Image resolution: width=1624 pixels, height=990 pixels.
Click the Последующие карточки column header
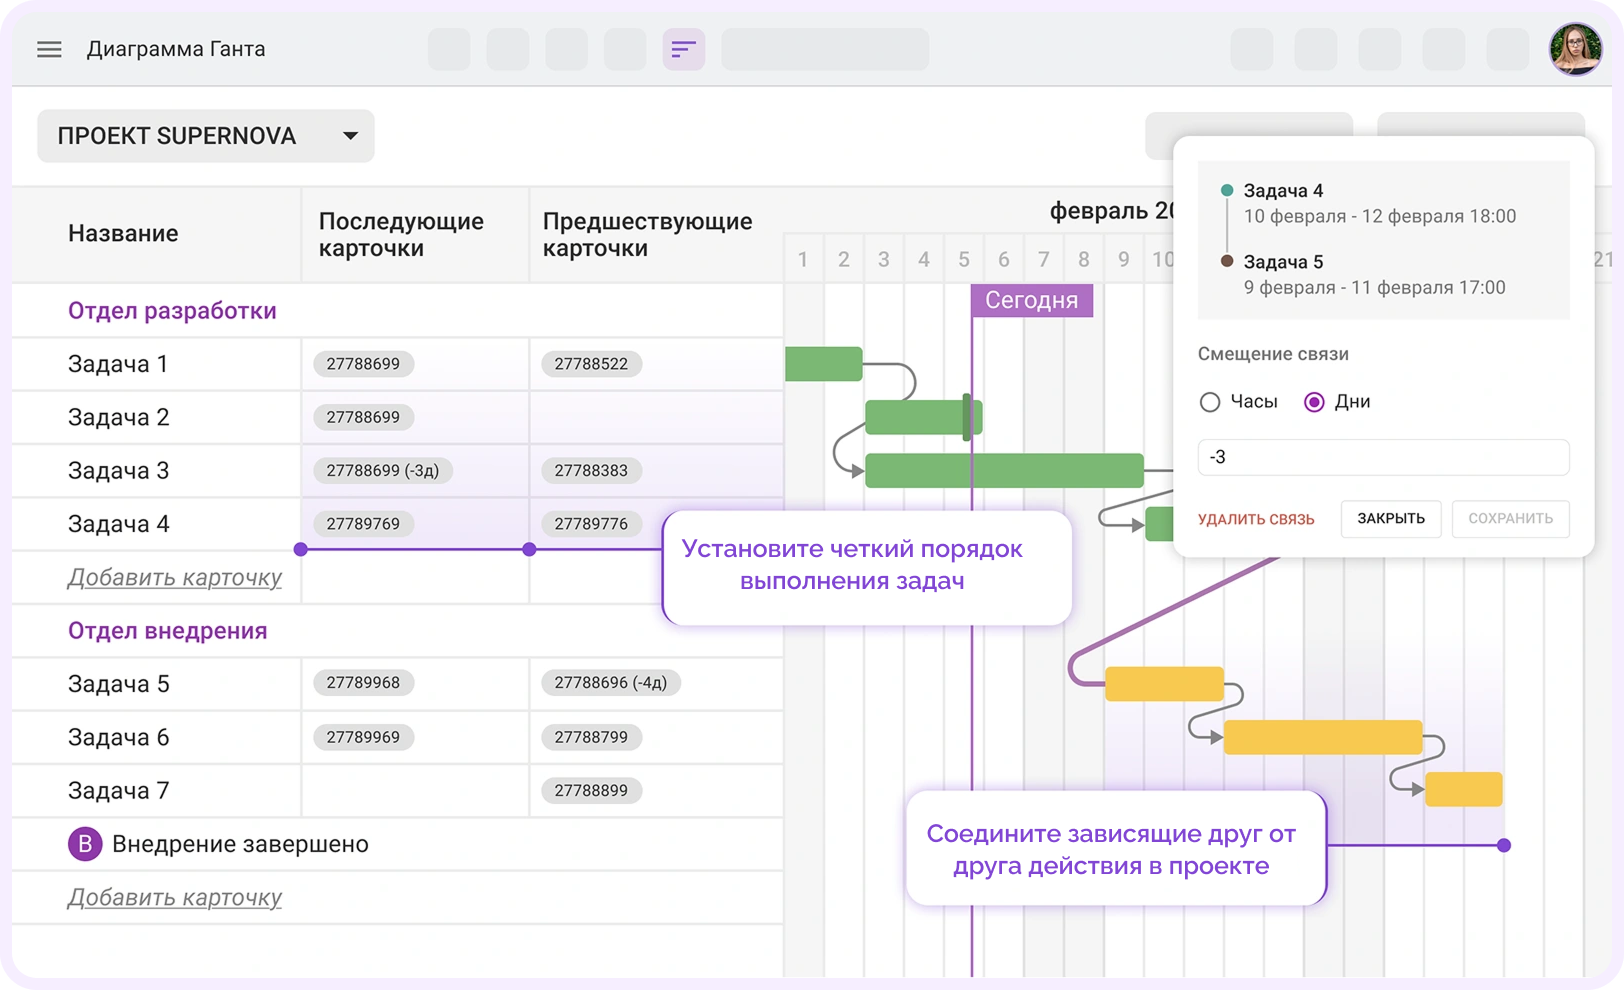[x=401, y=235]
